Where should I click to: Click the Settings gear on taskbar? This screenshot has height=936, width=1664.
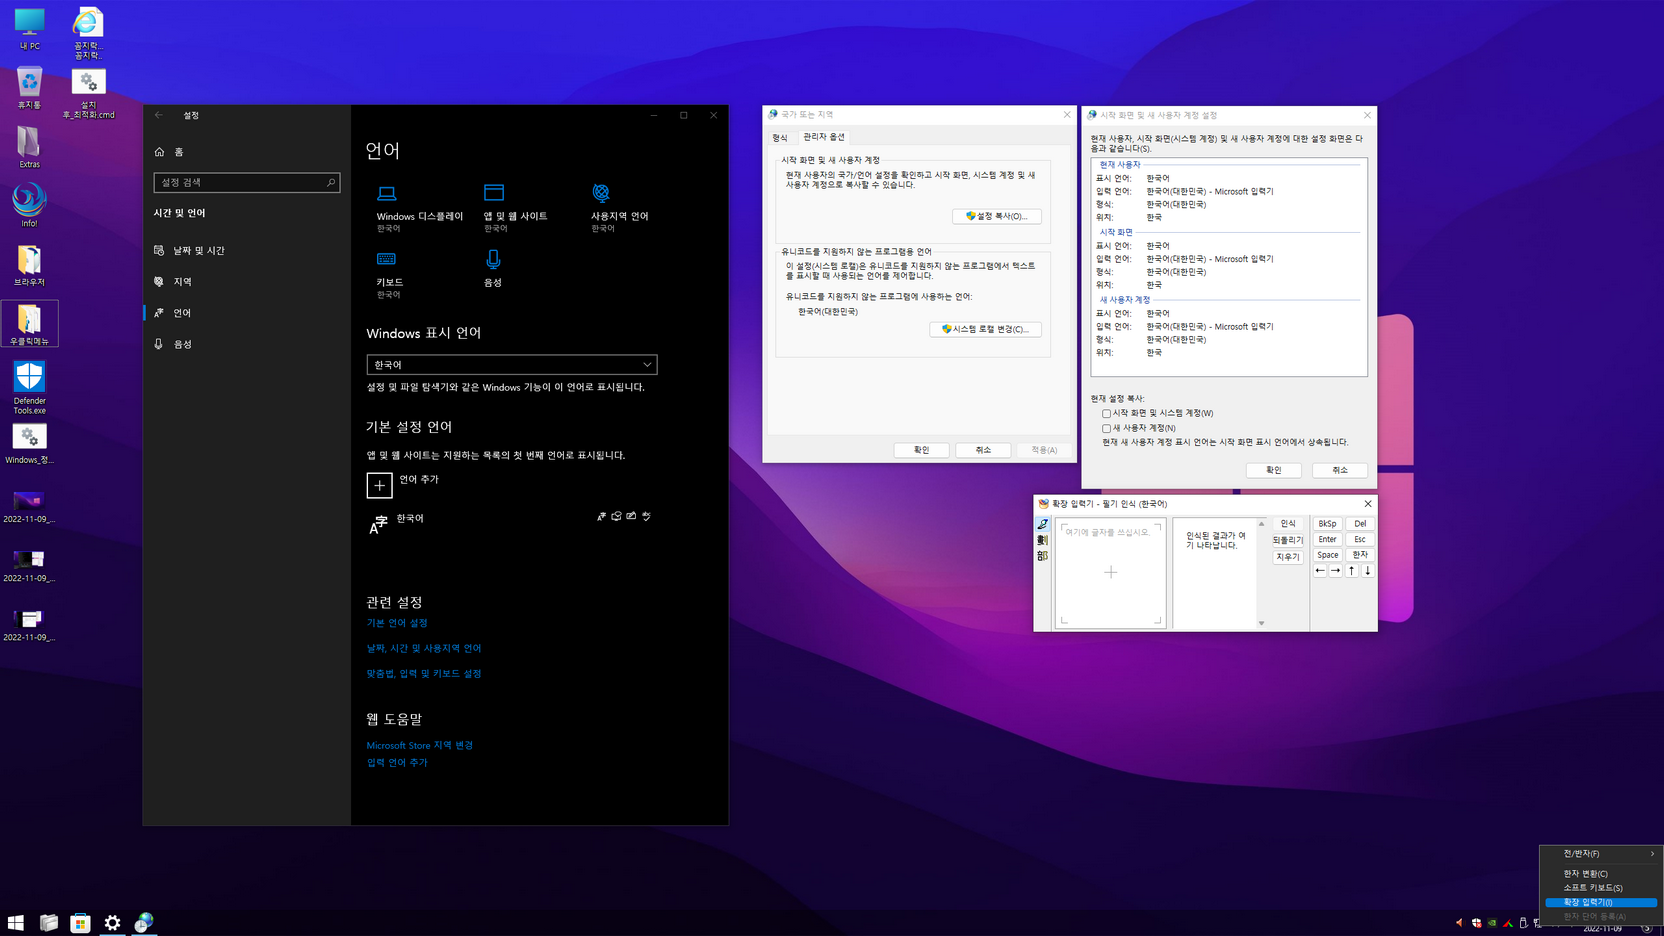pyautogui.click(x=112, y=922)
